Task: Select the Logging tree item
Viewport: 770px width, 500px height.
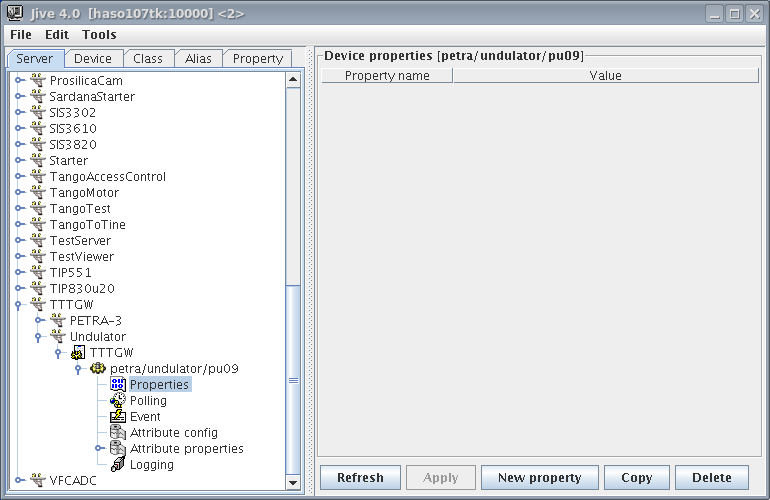Action: (x=151, y=464)
